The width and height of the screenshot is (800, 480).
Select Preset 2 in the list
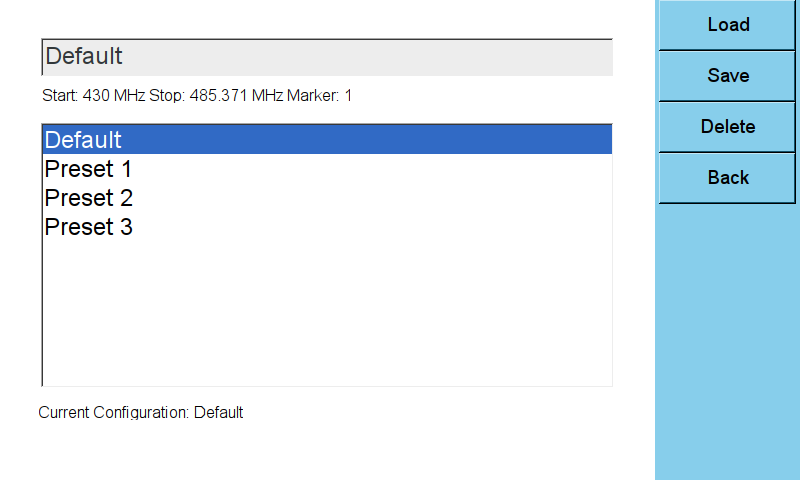pyautogui.click(x=327, y=198)
